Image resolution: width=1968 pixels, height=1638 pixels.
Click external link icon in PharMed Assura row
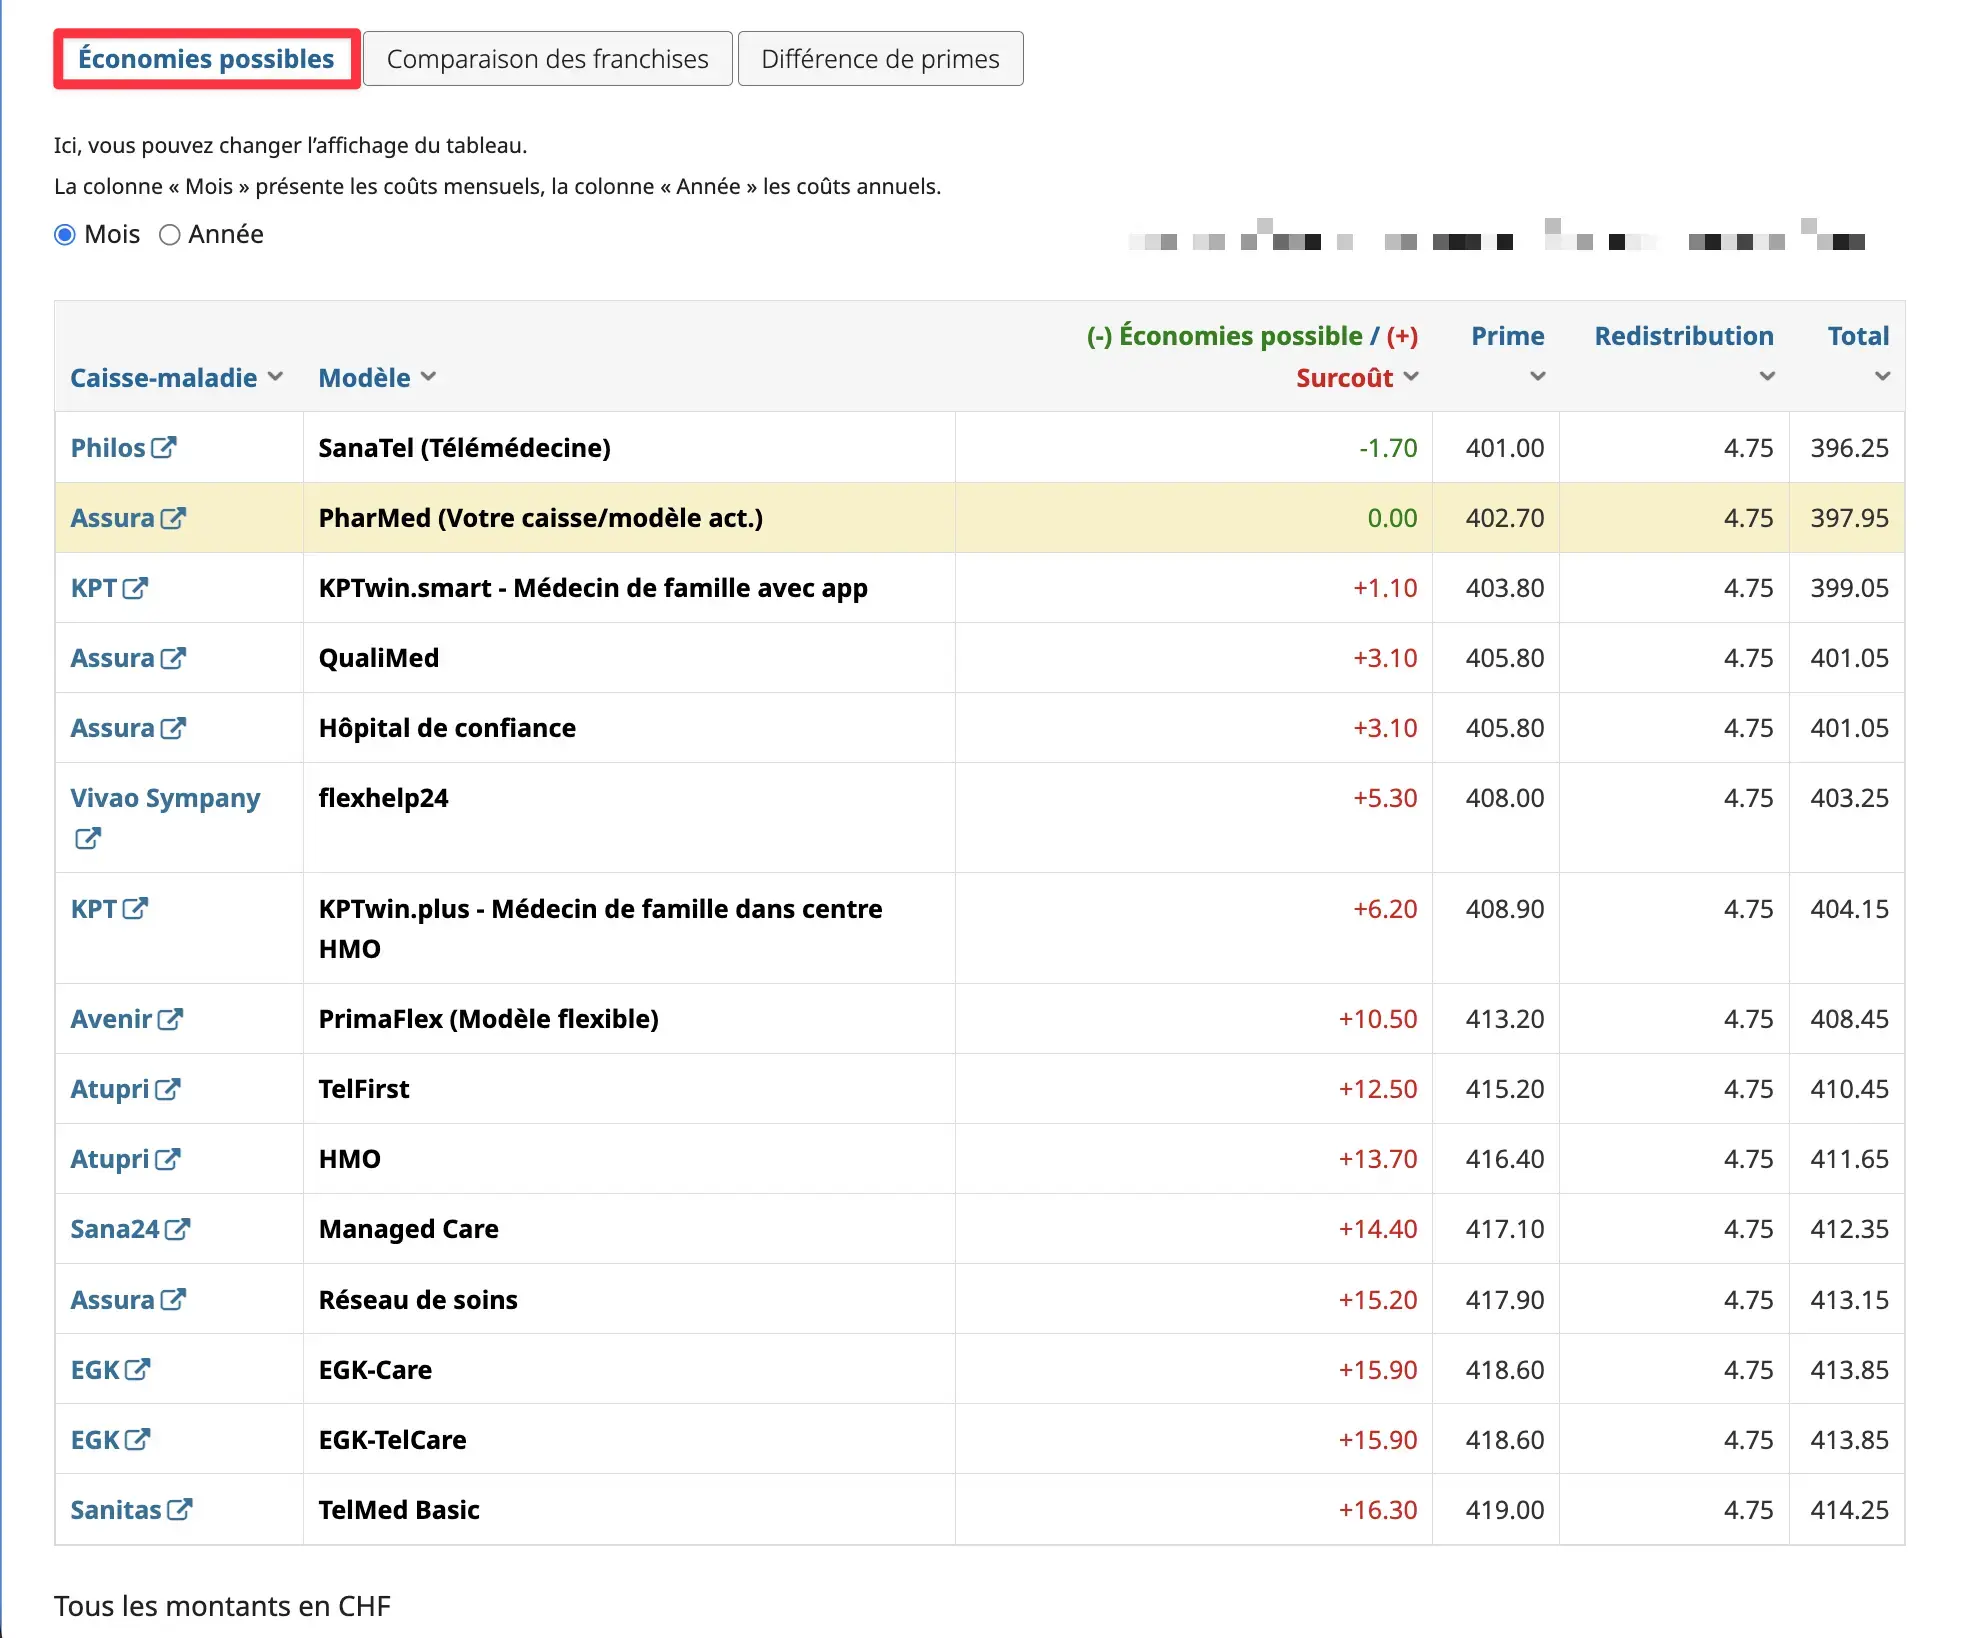coord(173,517)
